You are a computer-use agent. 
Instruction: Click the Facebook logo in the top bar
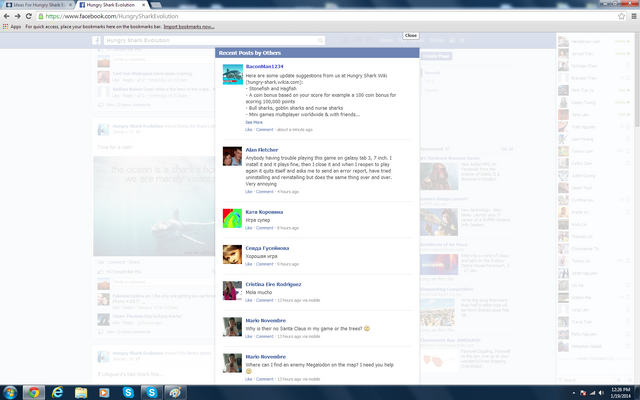[96, 40]
